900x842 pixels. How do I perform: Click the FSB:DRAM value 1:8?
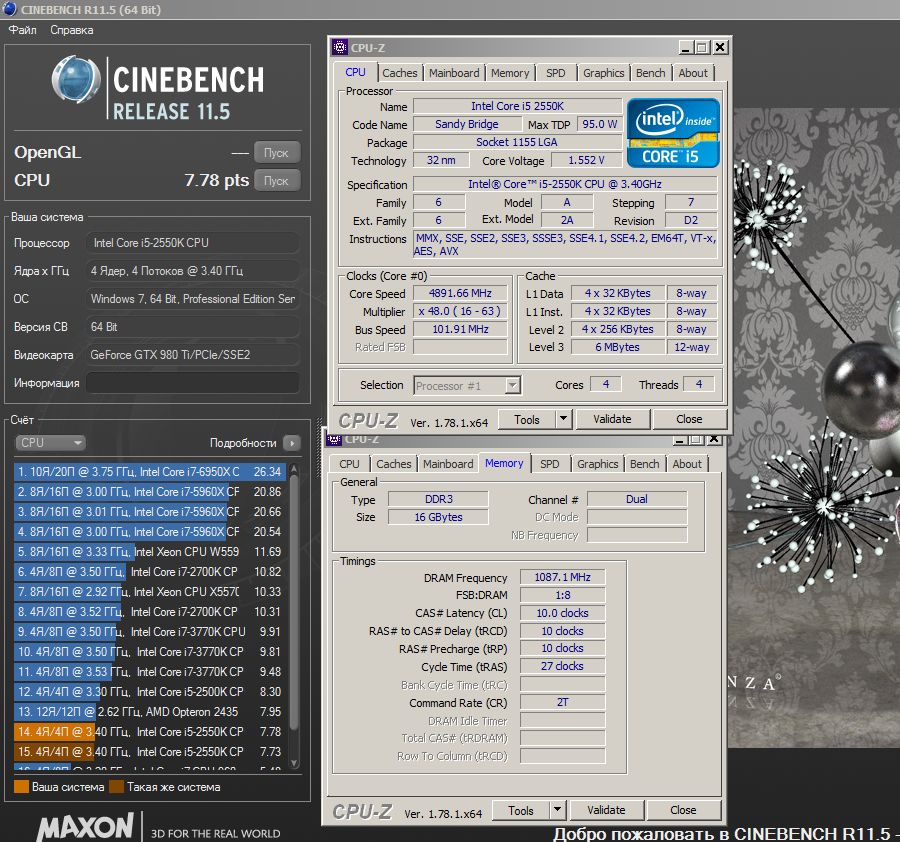562,595
